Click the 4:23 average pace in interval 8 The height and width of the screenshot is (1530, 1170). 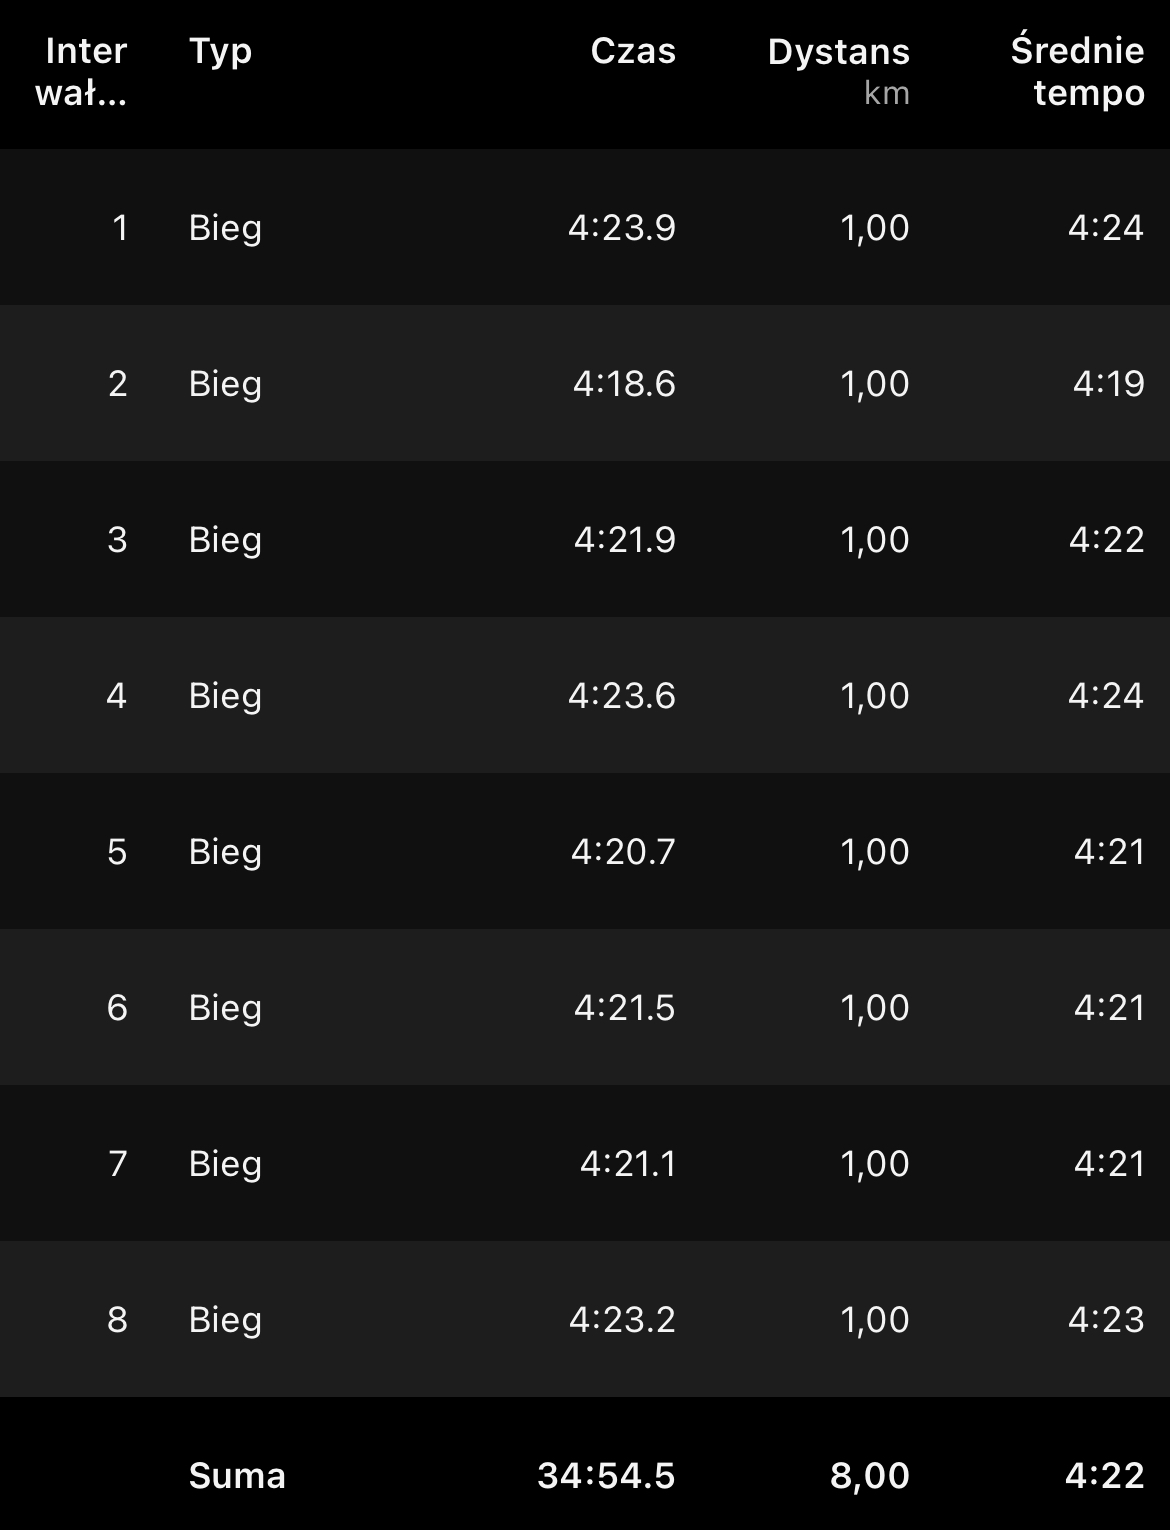pyautogui.click(x=1105, y=1320)
